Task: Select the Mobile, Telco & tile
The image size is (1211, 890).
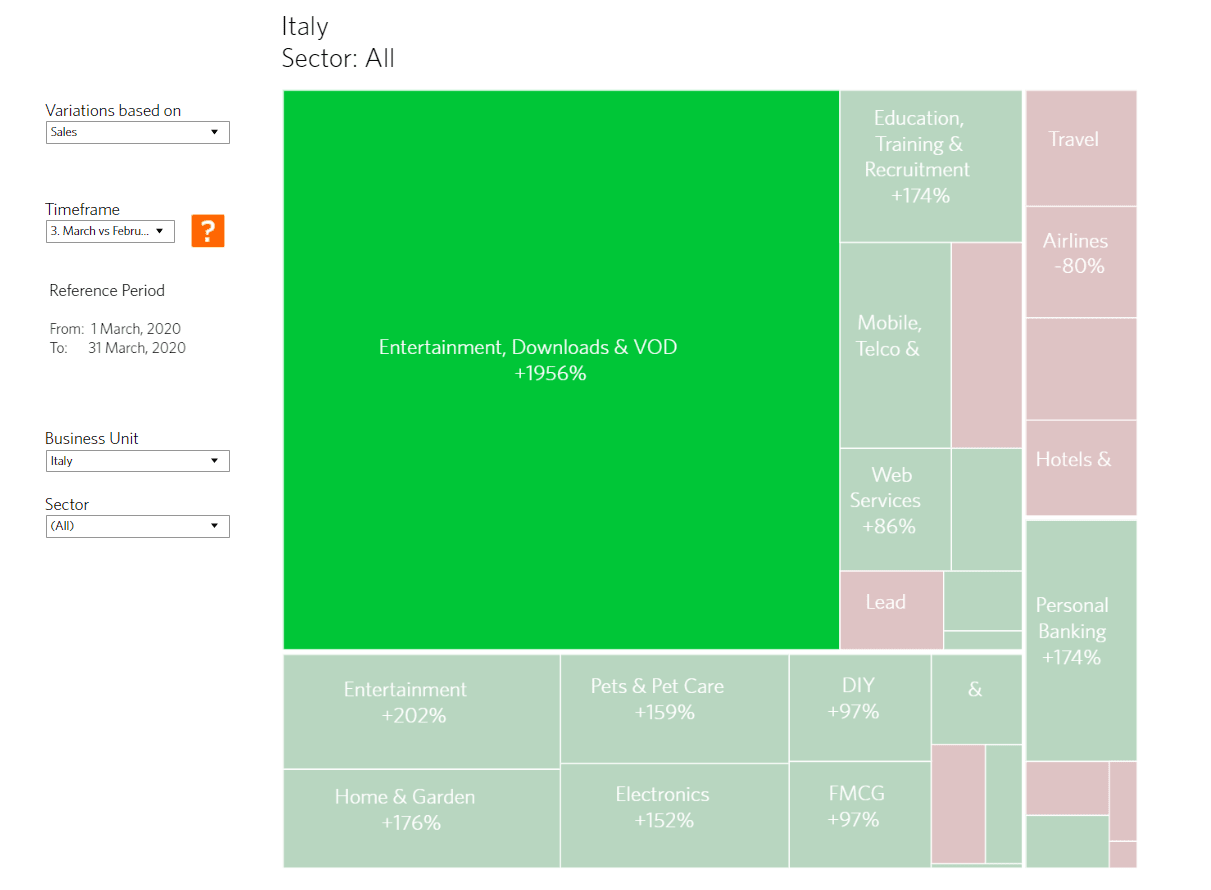Action: click(895, 345)
